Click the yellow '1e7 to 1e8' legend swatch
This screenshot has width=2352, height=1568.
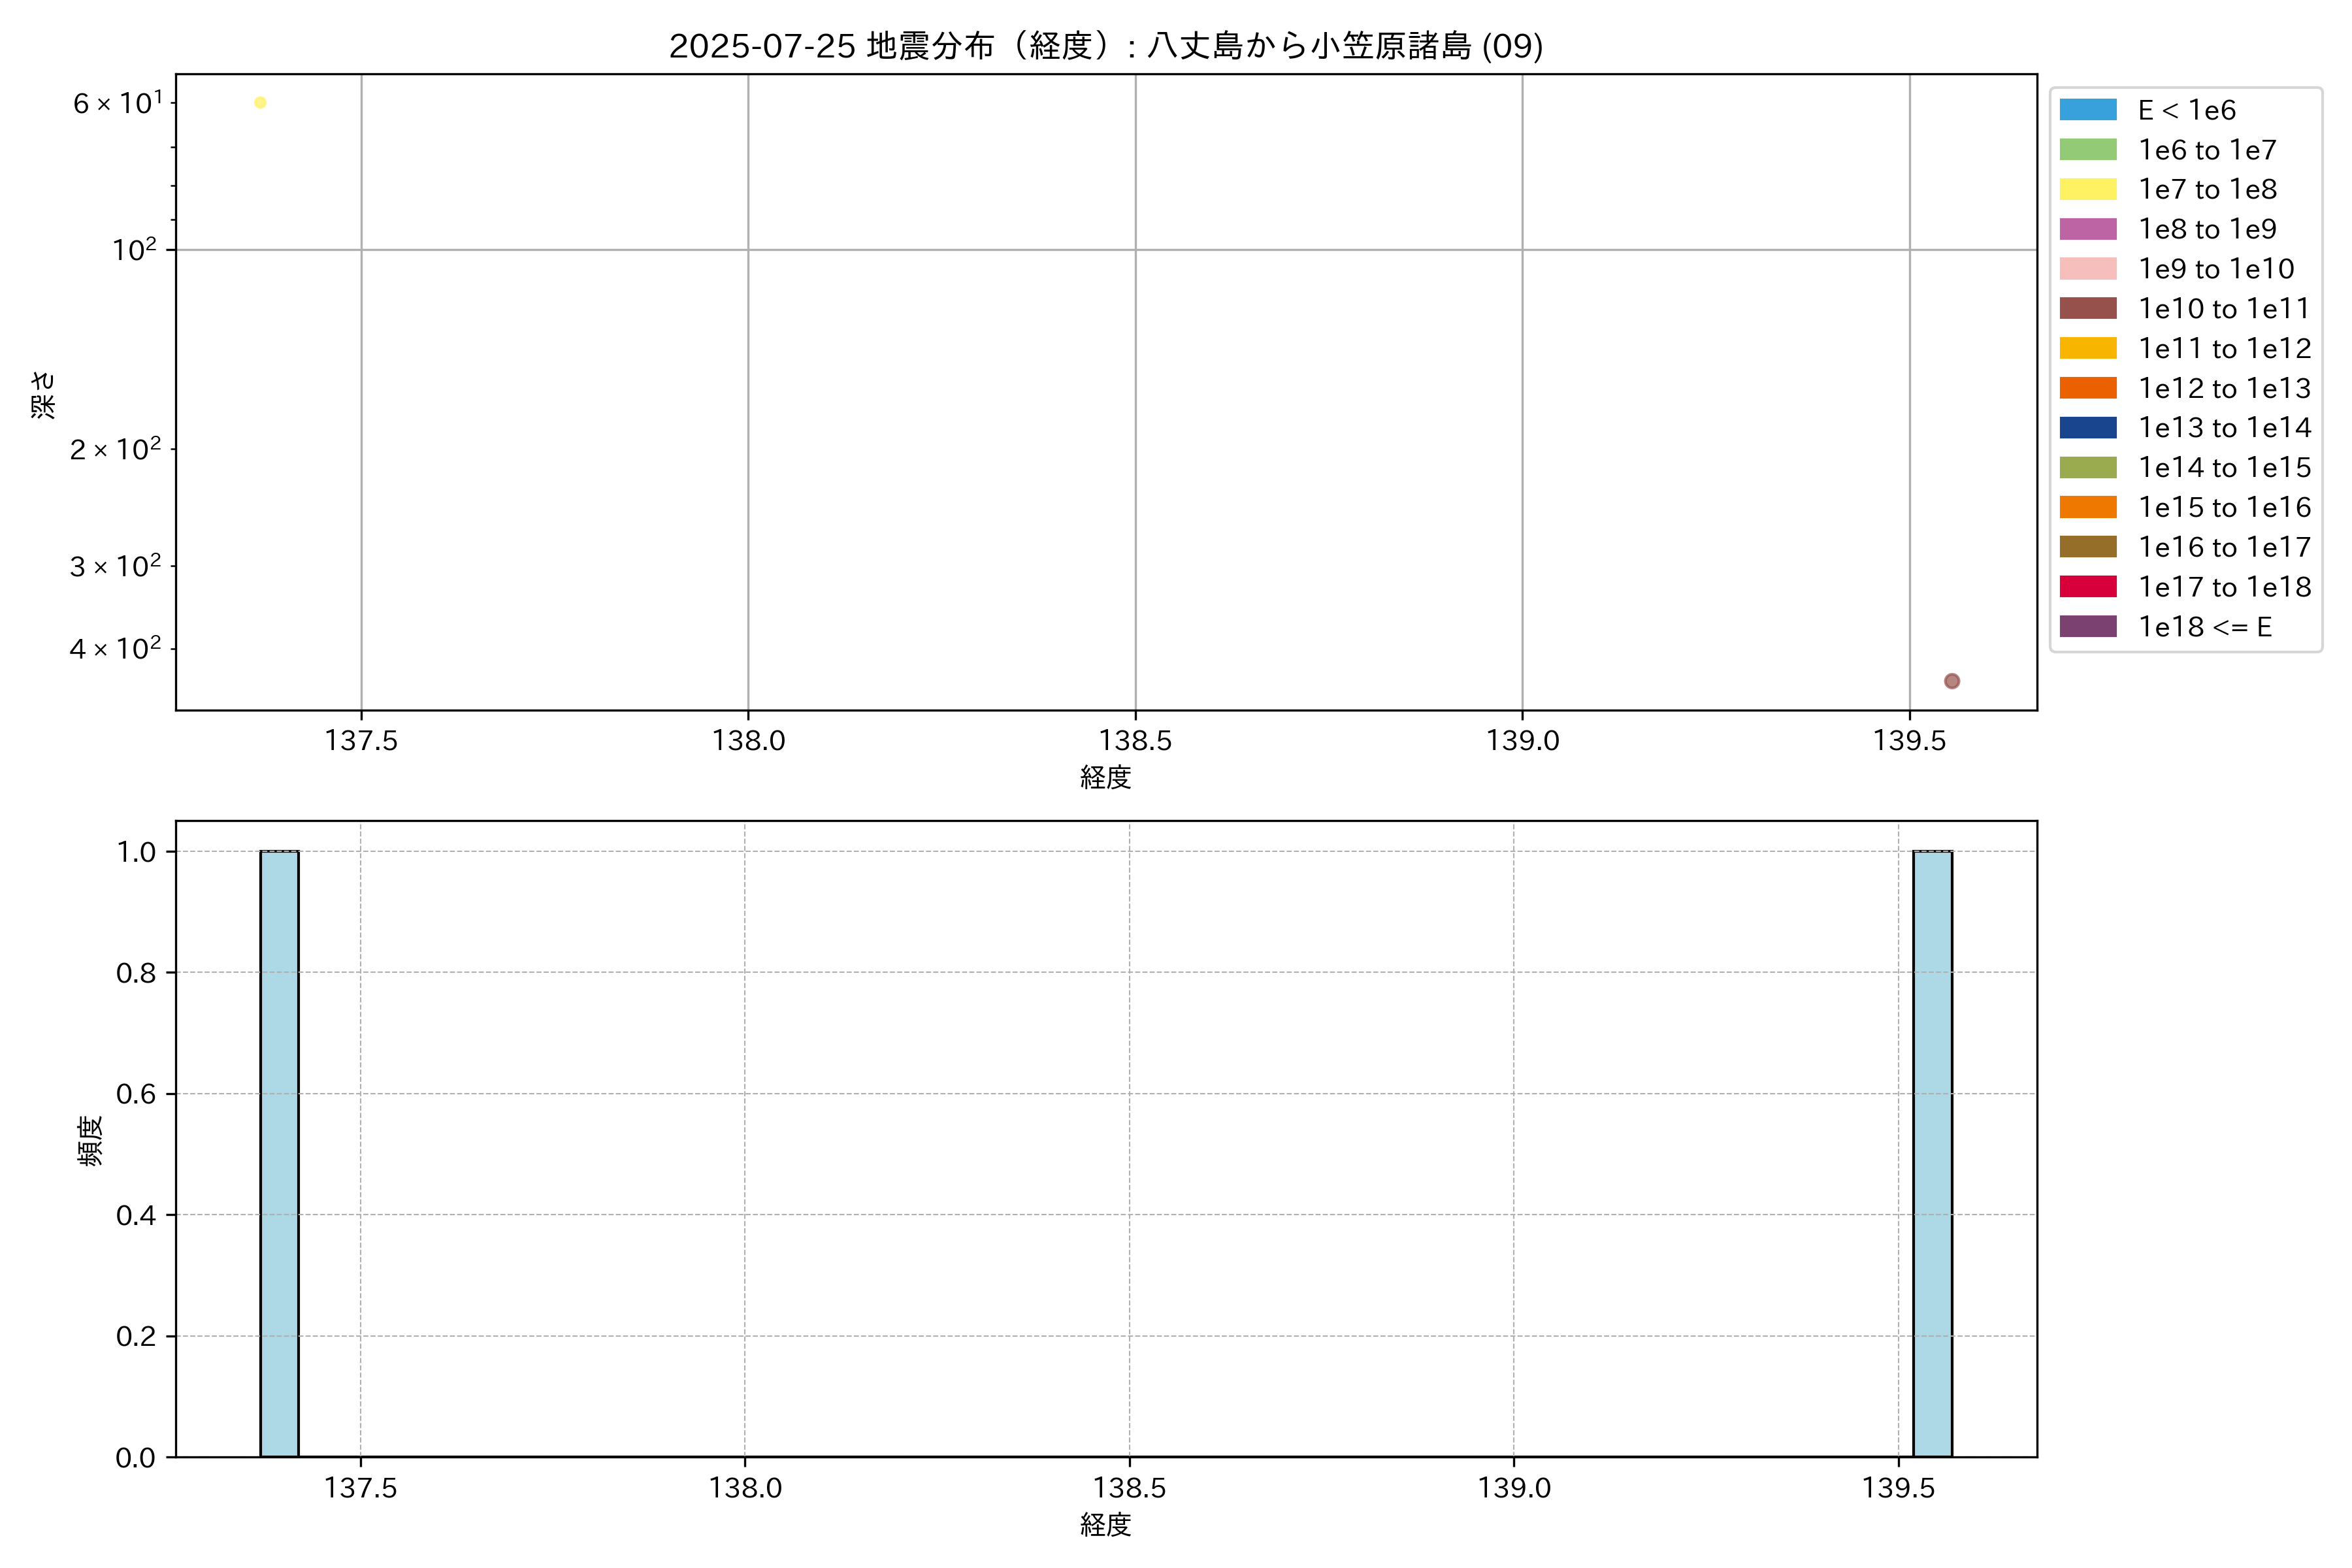pos(2088,189)
